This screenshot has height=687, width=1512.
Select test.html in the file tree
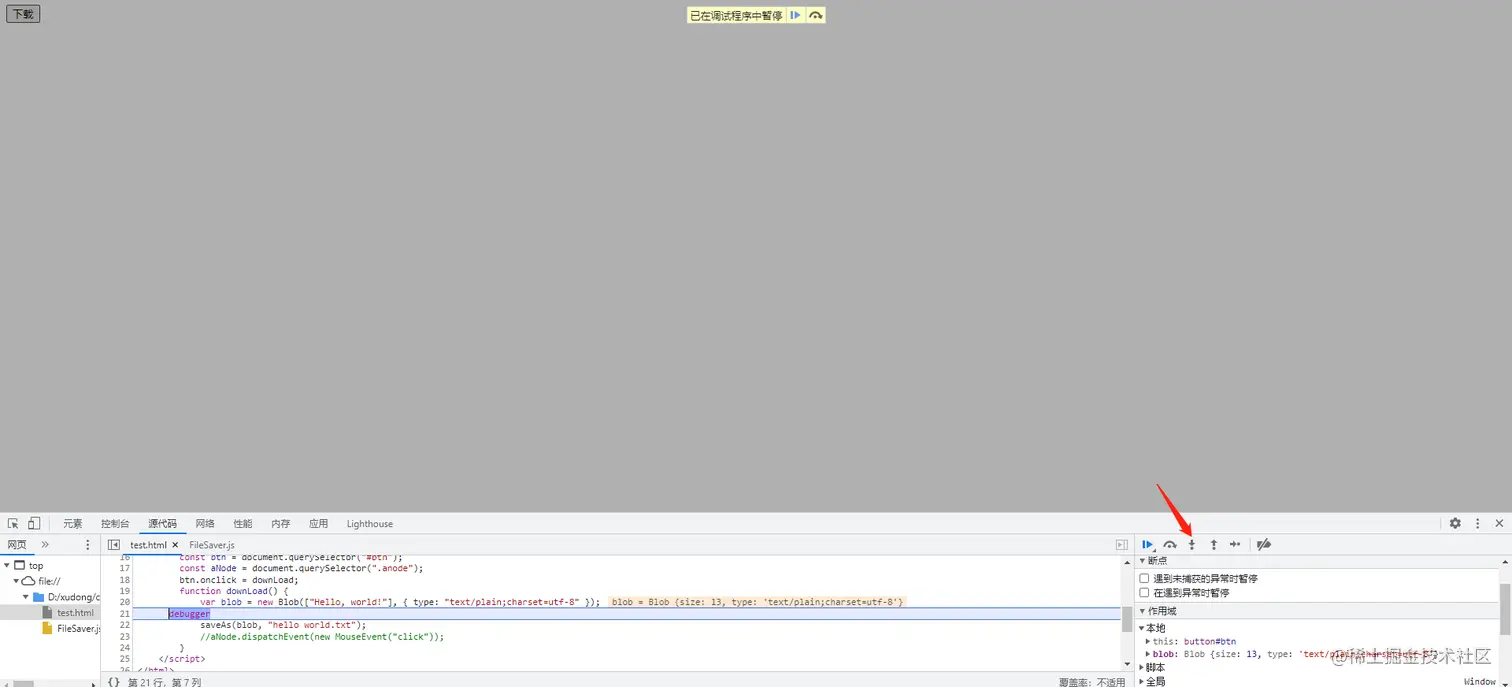click(75, 612)
